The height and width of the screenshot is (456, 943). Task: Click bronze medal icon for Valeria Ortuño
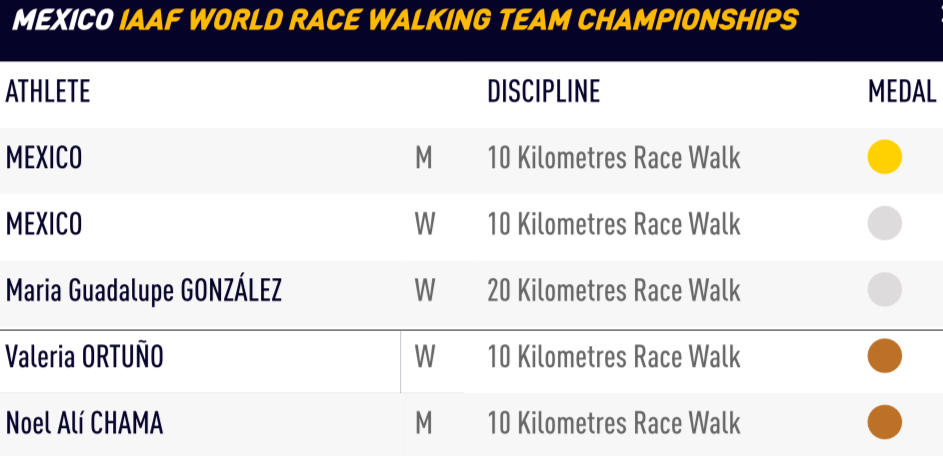click(884, 356)
